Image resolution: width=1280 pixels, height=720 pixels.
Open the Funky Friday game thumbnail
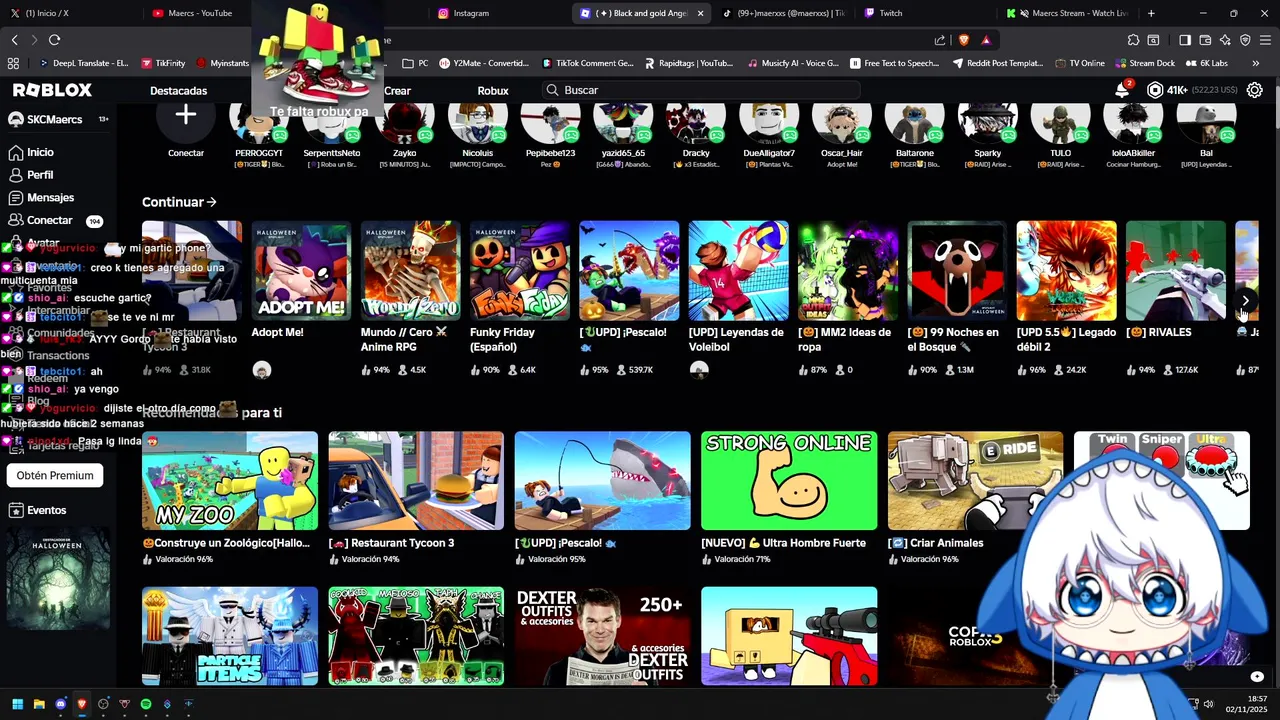520,271
